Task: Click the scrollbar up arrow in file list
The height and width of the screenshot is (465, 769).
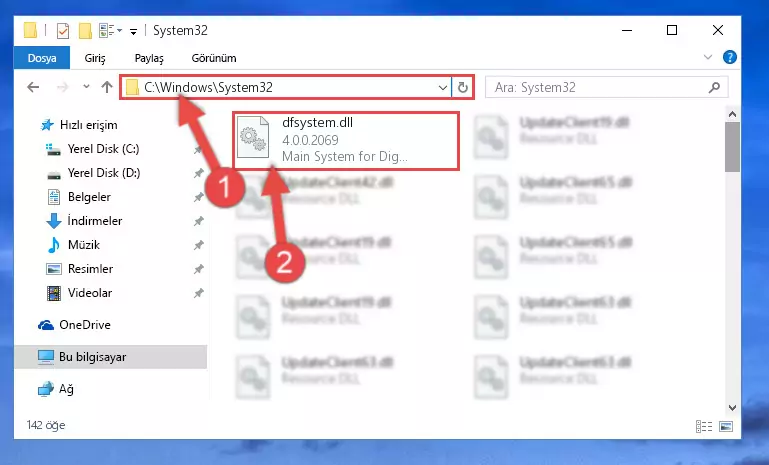Action: tap(732, 114)
